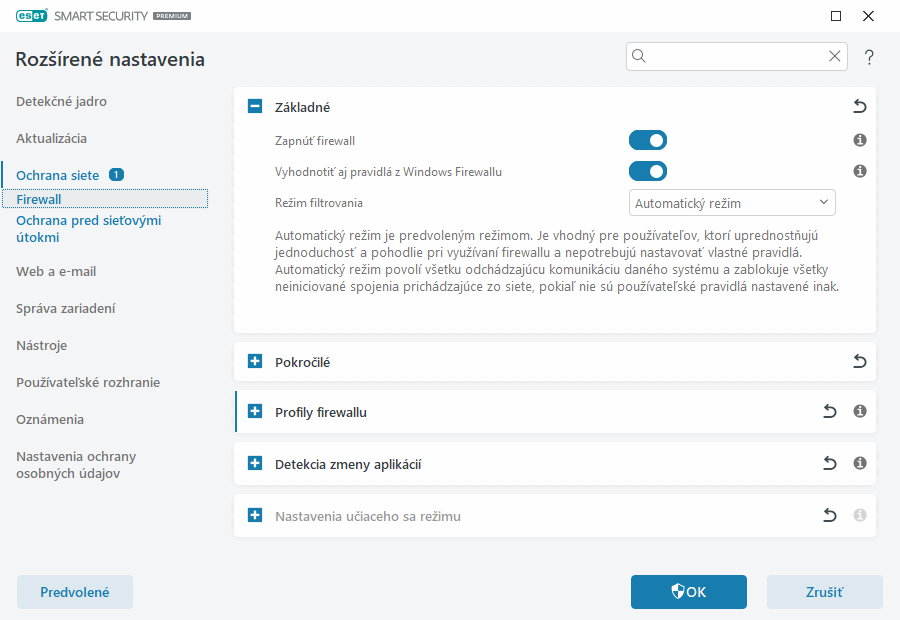Open help via the question mark icon
Screen dimensions: 900x620
[868, 56]
